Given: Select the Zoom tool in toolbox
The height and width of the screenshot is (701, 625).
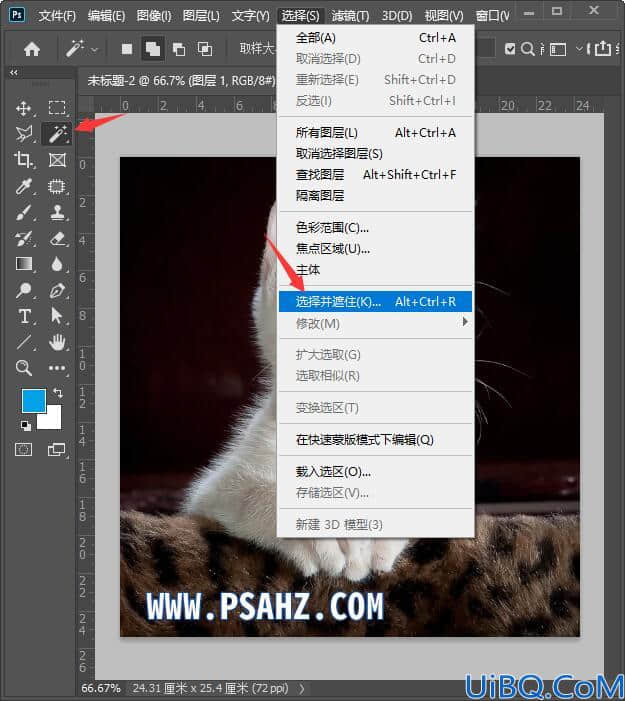Looking at the screenshot, I should pos(23,368).
